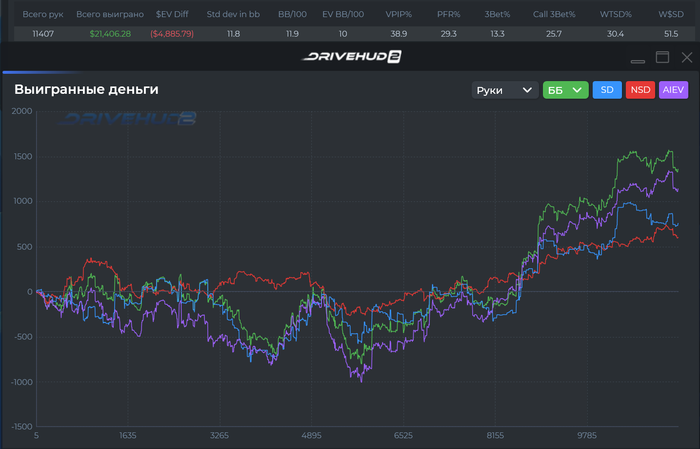Toggle the red NSD line
700x449 pixels.
[x=640, y=90]
